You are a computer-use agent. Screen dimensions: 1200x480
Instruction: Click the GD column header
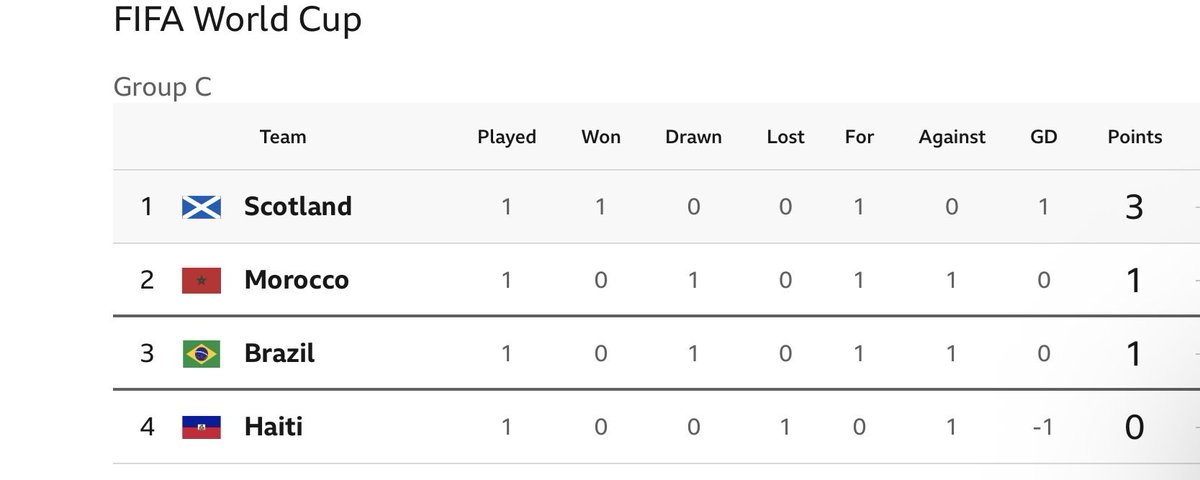coord(1043,137)
